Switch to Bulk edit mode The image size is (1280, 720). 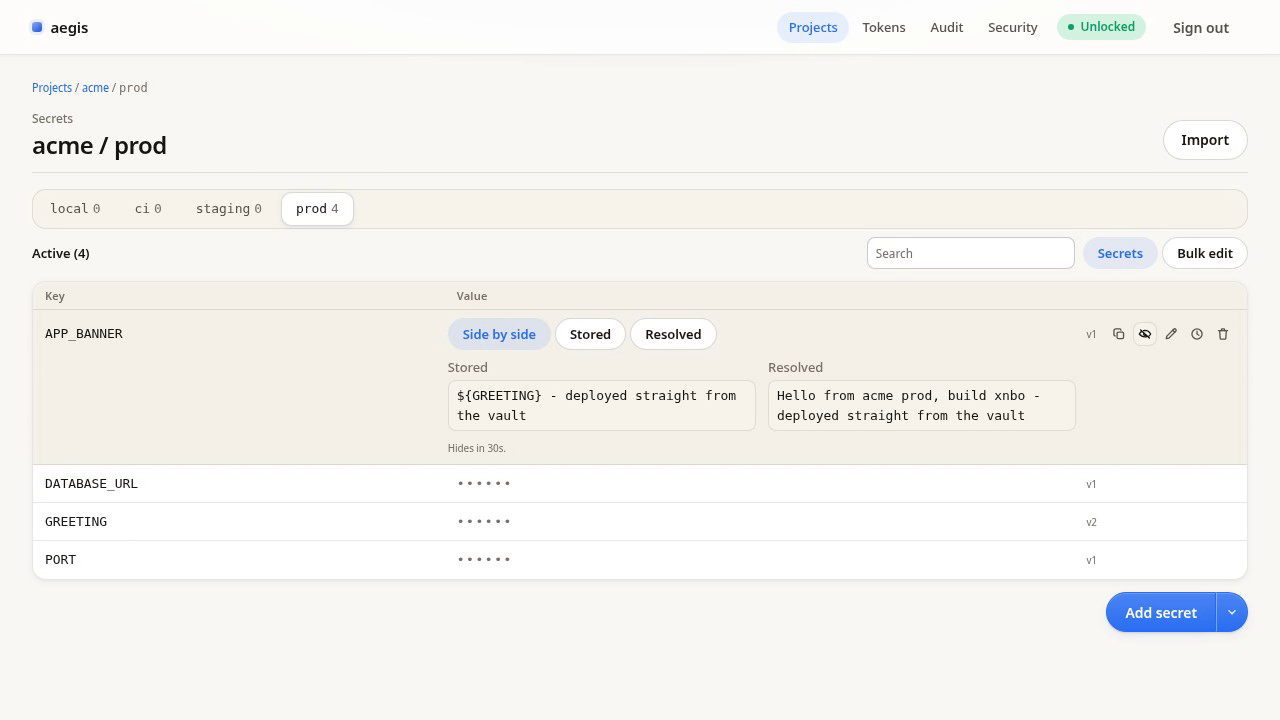point(1205,253)
